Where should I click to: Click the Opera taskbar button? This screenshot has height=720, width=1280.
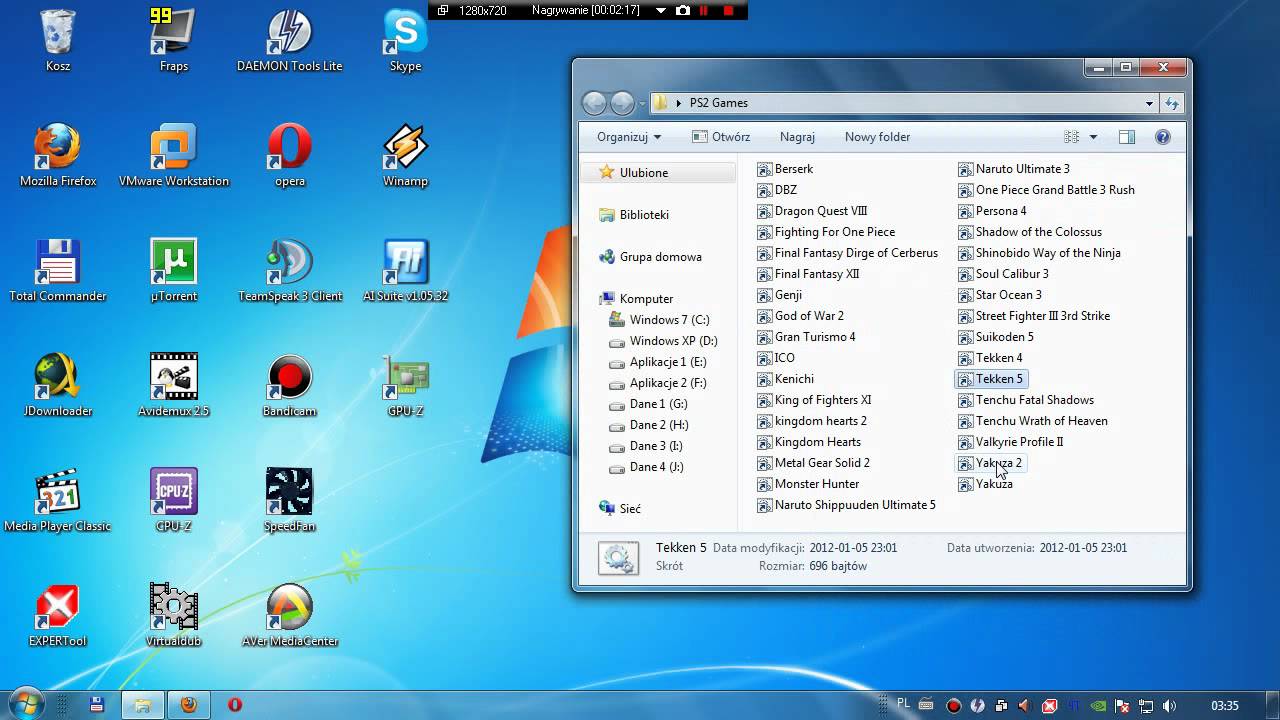coord(235,705)
